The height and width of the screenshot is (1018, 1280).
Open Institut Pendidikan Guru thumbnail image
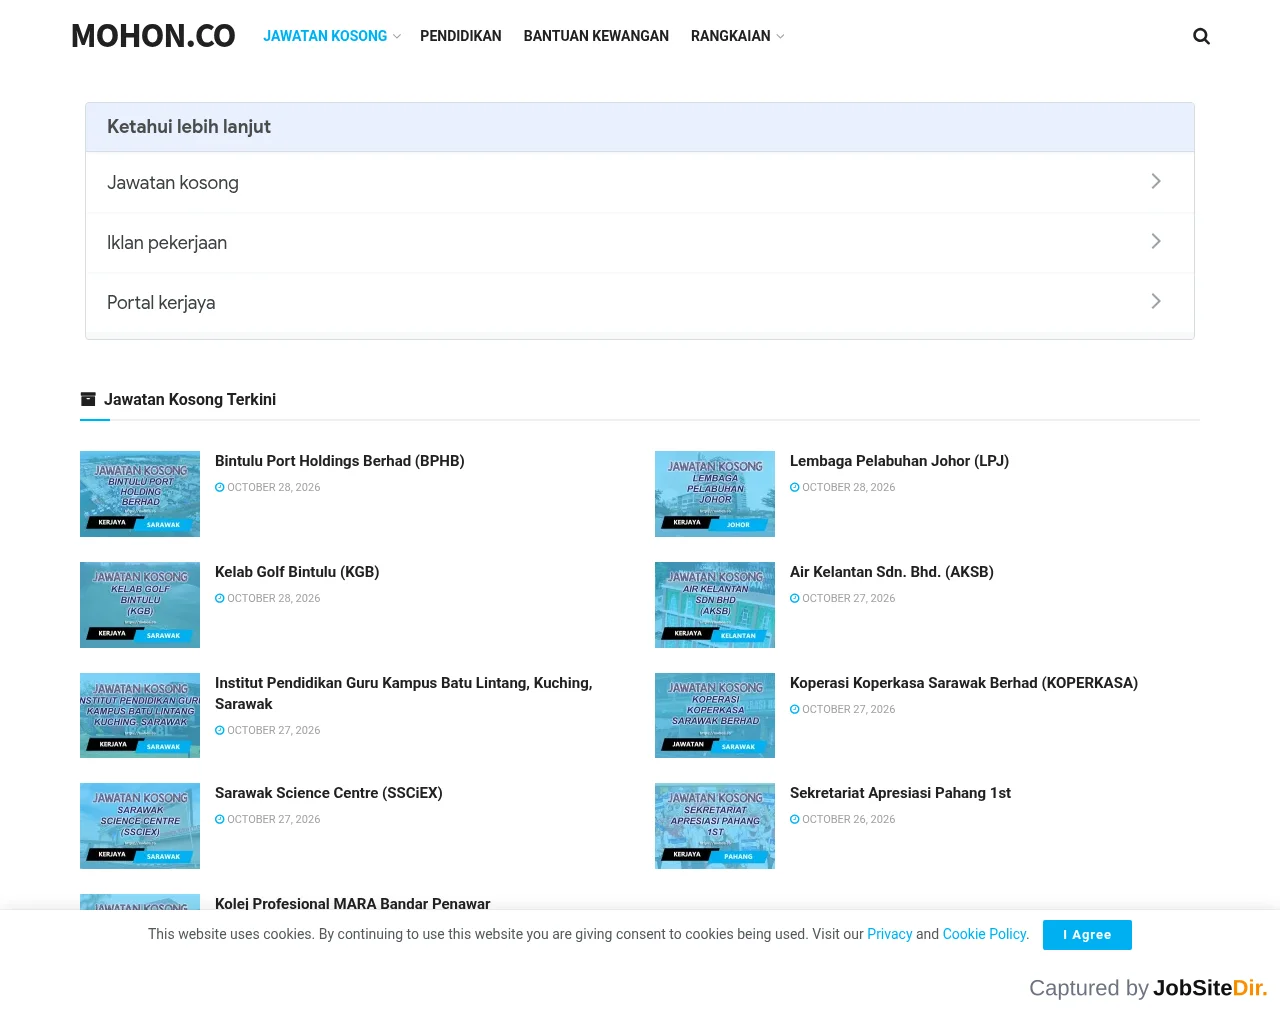[140, 716]
